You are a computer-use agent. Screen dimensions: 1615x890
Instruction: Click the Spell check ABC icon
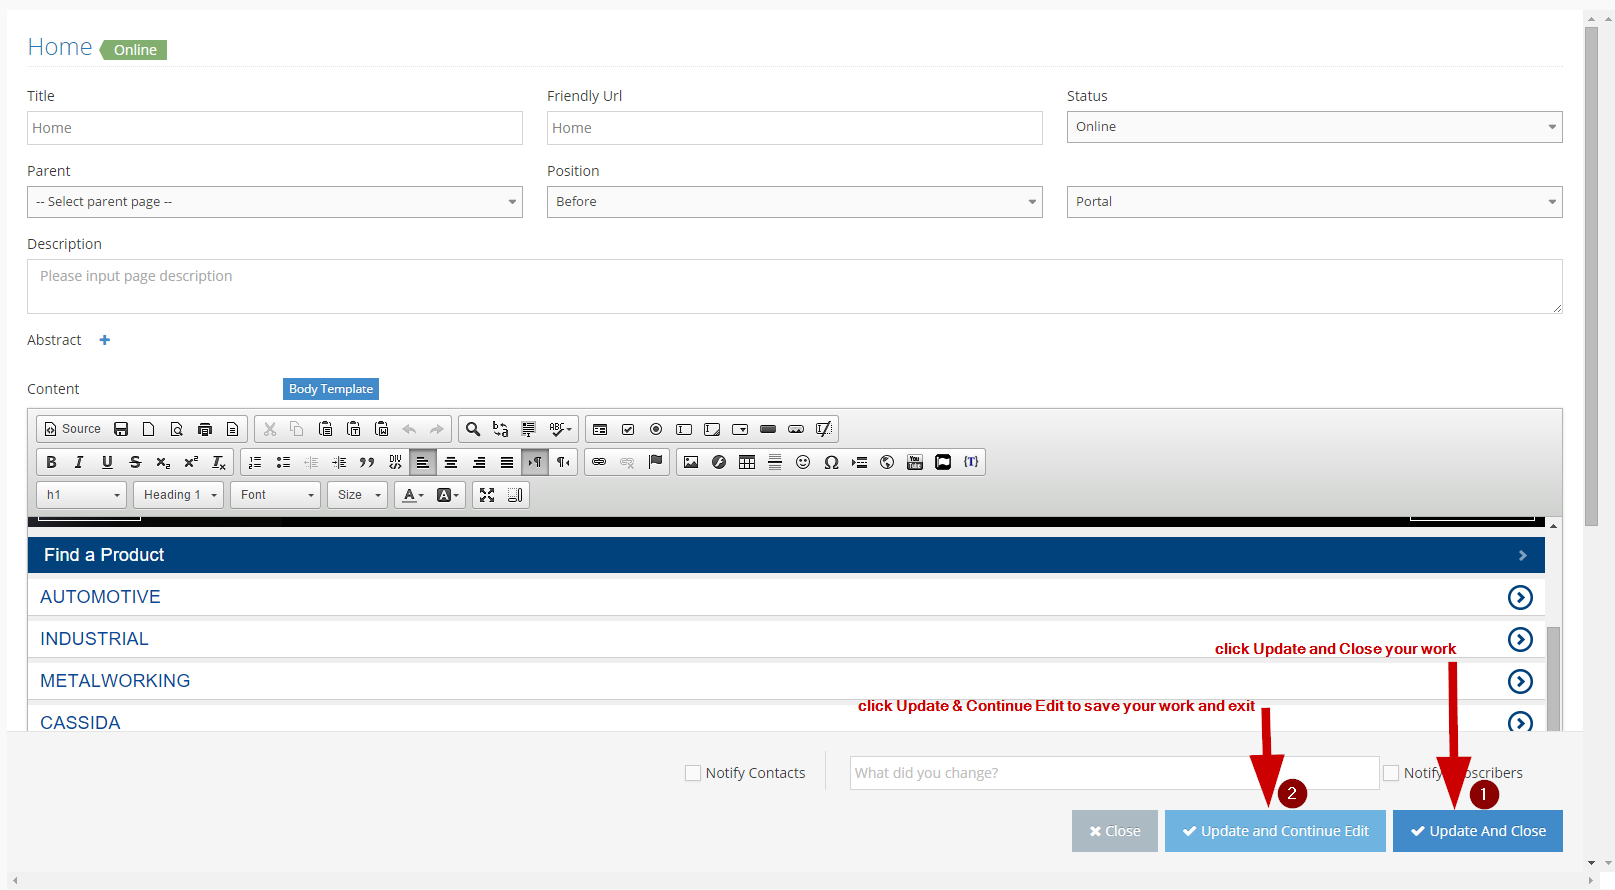(x=560, y=429)
